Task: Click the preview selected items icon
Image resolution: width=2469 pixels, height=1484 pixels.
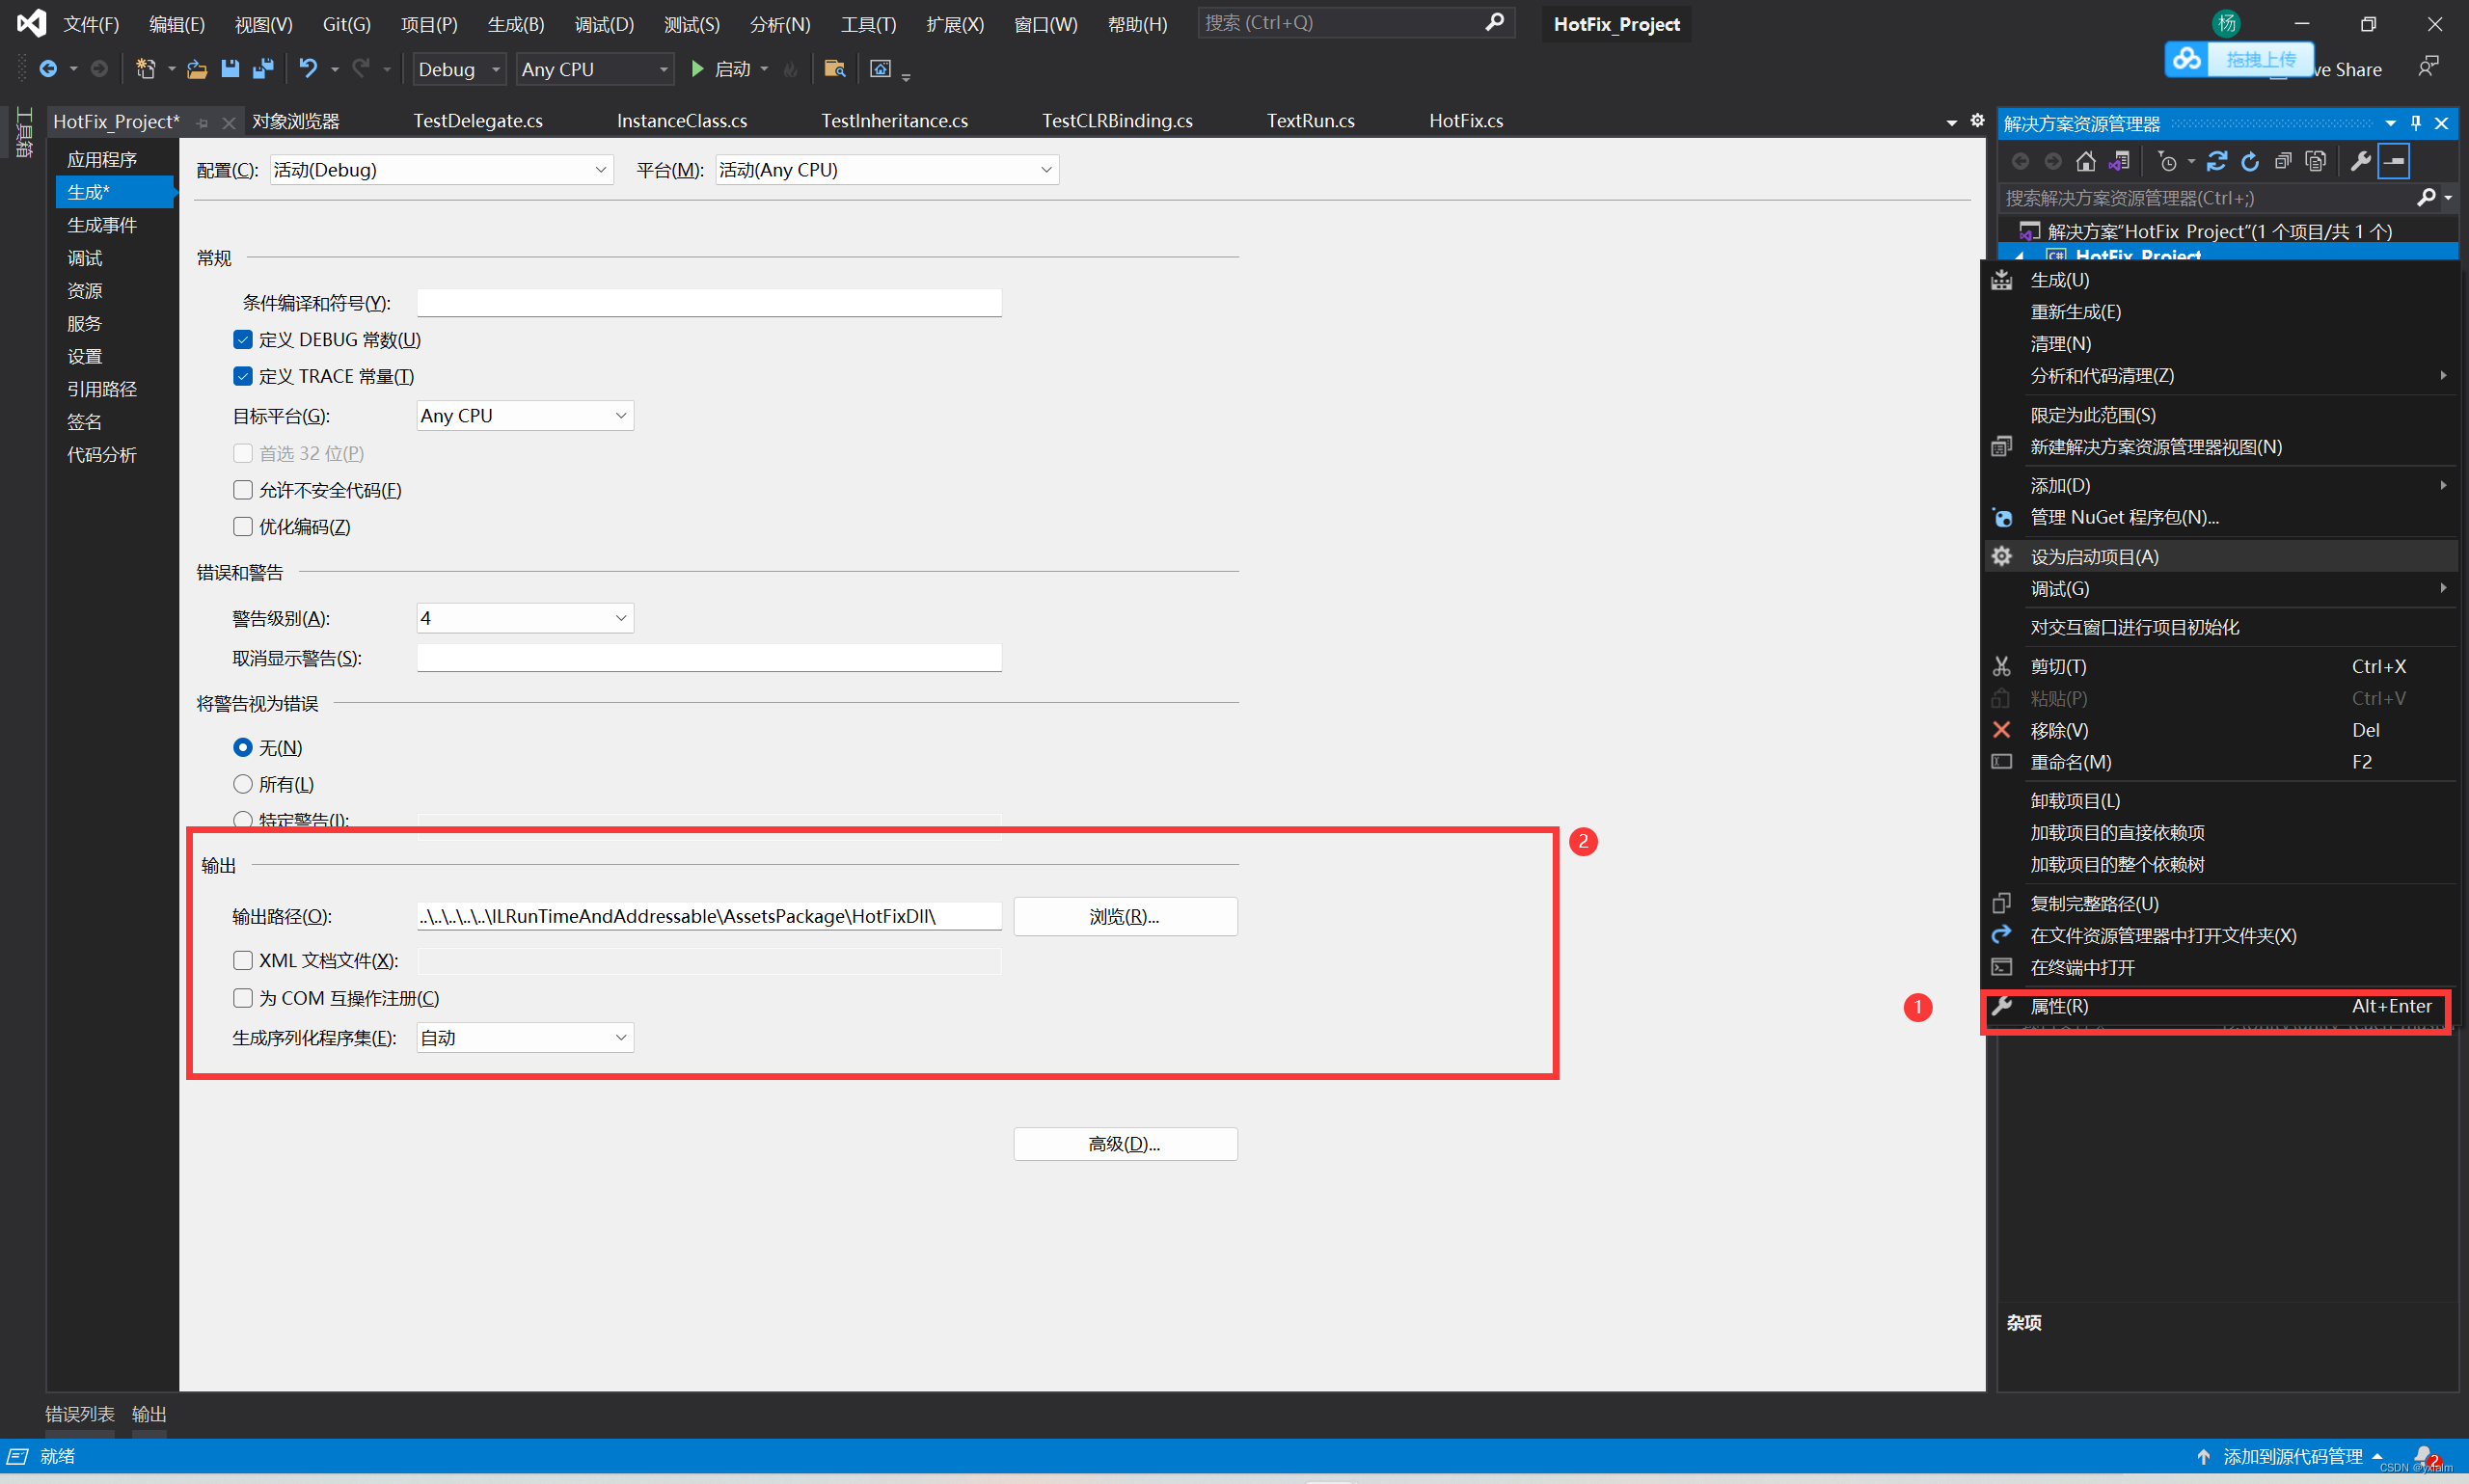Action: (x=2394, y=161)
